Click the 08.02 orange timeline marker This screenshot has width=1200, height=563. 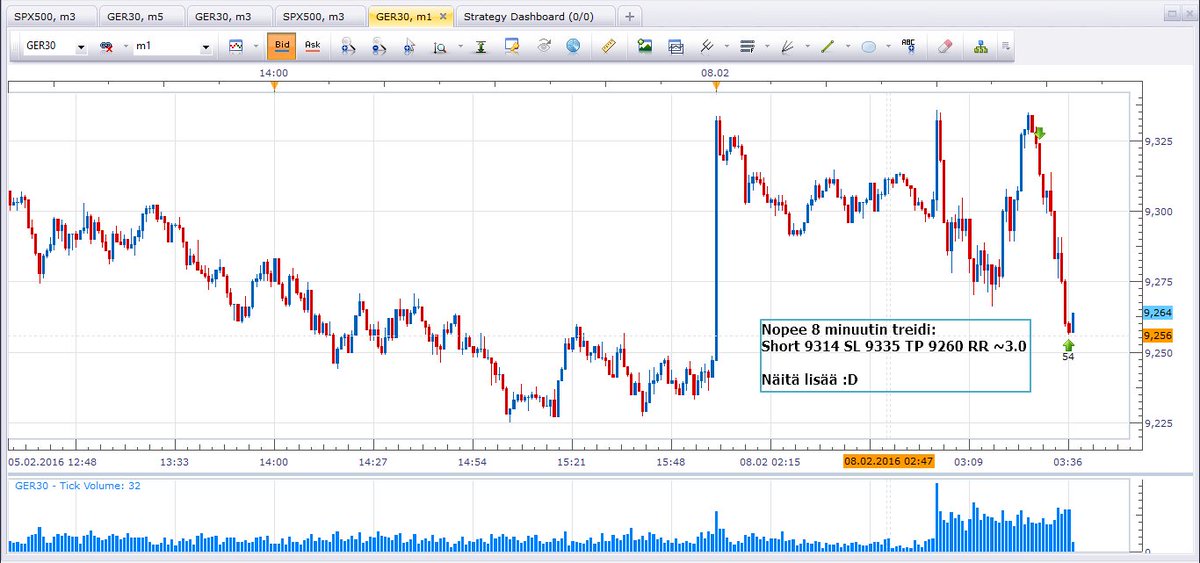716,86
